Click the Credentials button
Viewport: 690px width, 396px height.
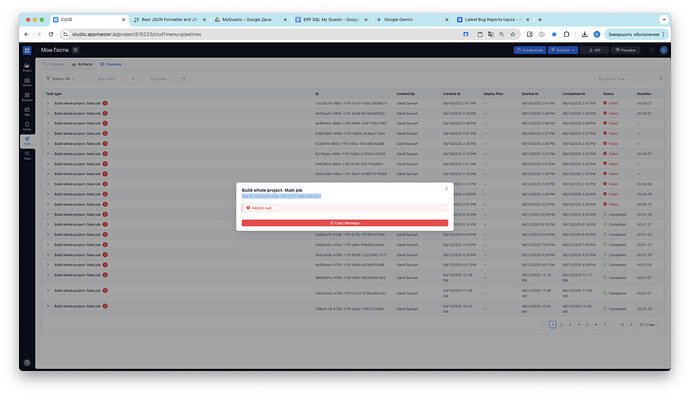pos(530,50)
